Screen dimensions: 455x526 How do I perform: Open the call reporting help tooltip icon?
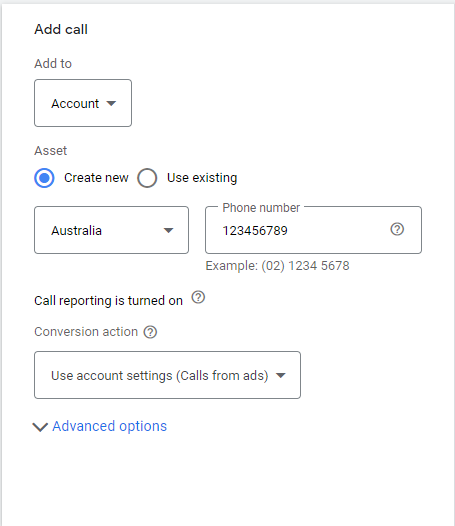(x=198, y=297)
